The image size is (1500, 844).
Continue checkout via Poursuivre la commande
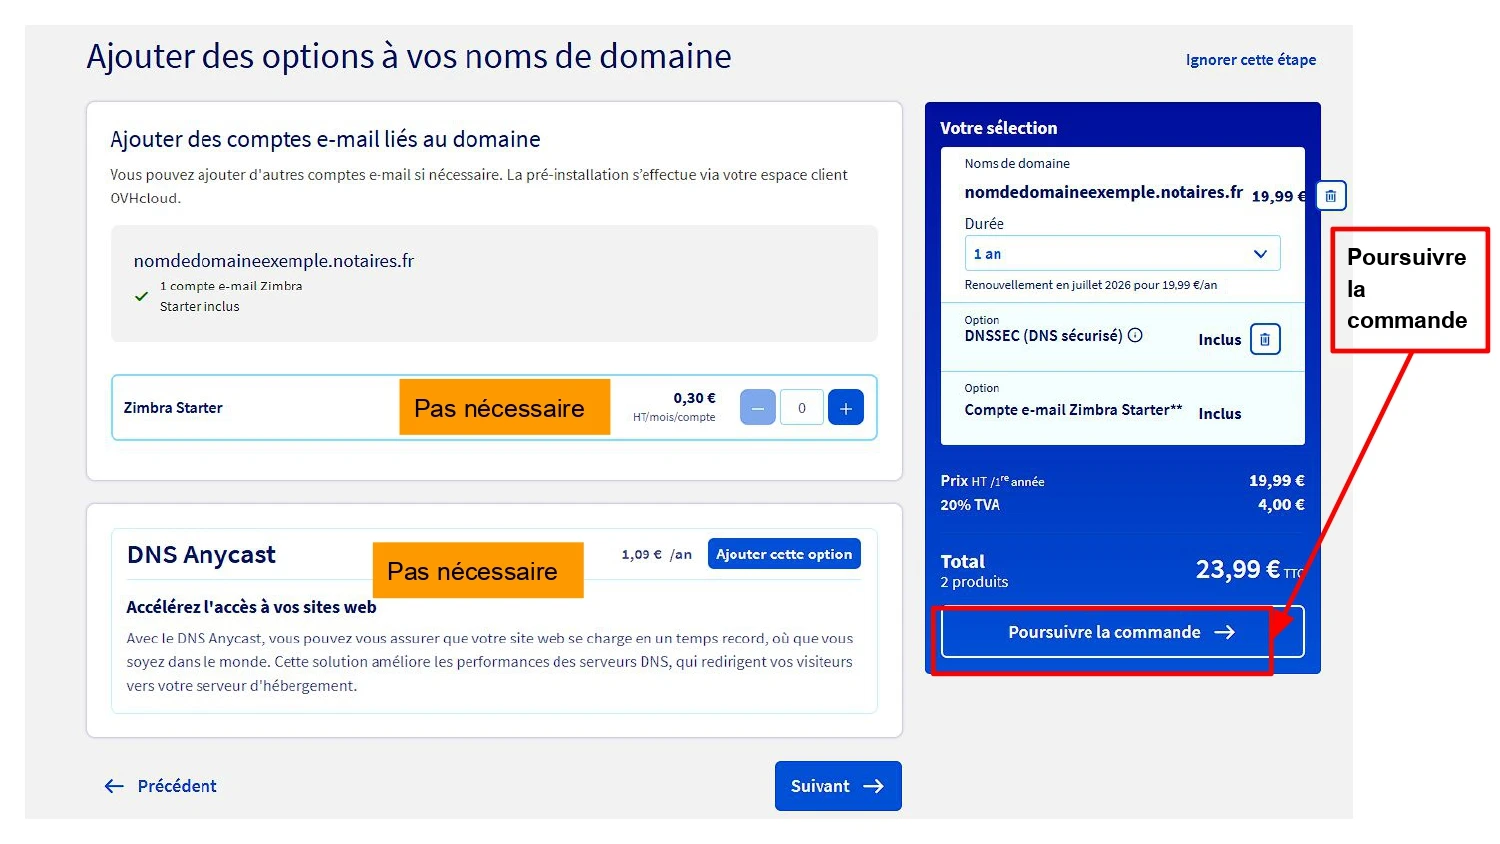tap(1105, 632)
